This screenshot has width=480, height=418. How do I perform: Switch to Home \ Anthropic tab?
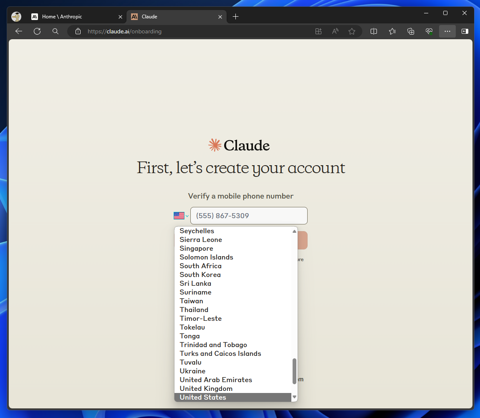(76, 16)
